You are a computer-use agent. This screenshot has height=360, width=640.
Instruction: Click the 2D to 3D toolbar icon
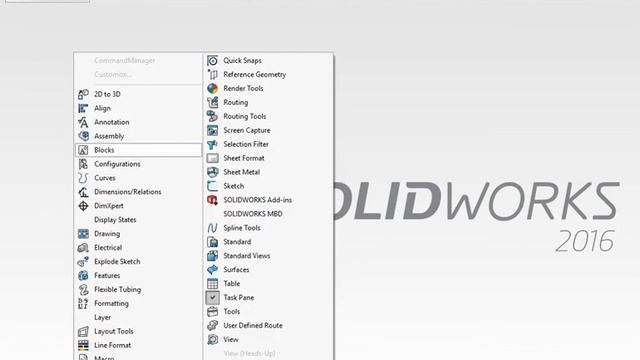click(83, 94)
